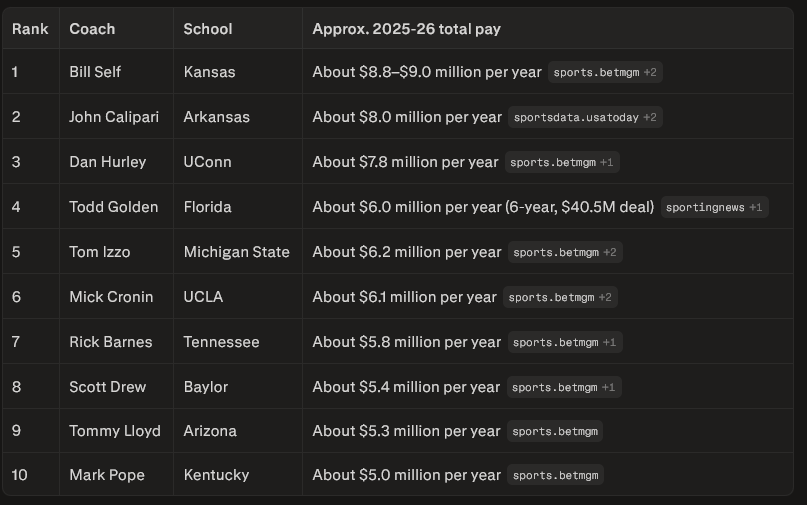Image resolution: width=807 pixels, height=505 pixels.
Task: Select the Approx. 2025-26 total pay header
Action: click(x=406, y=29)
